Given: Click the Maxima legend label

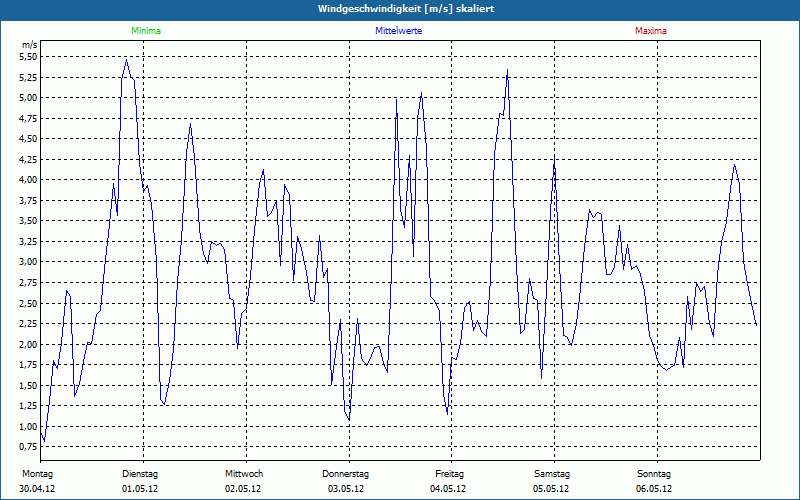Looking at the screenshot, I should click(x=651, y=31).
